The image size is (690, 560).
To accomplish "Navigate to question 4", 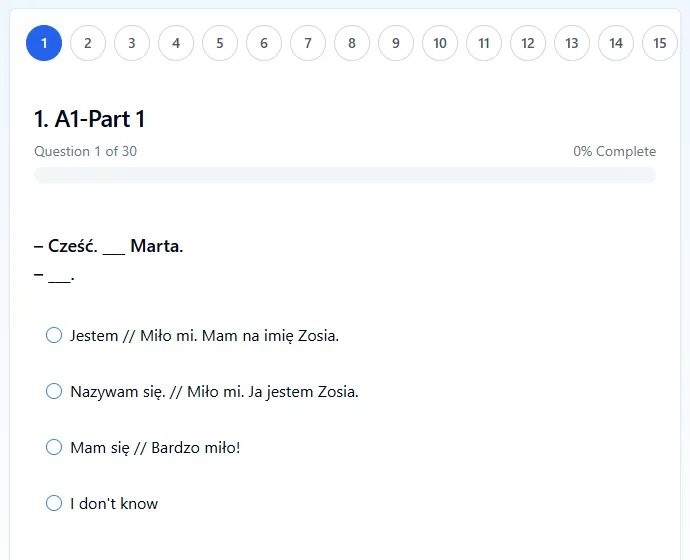I will click(x=176, y=43).
